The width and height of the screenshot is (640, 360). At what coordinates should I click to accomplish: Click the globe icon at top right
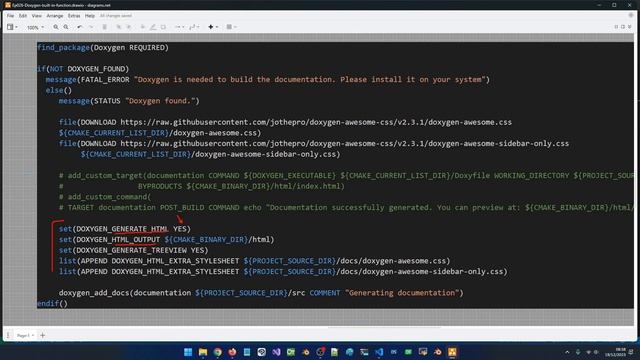point(631,15)
